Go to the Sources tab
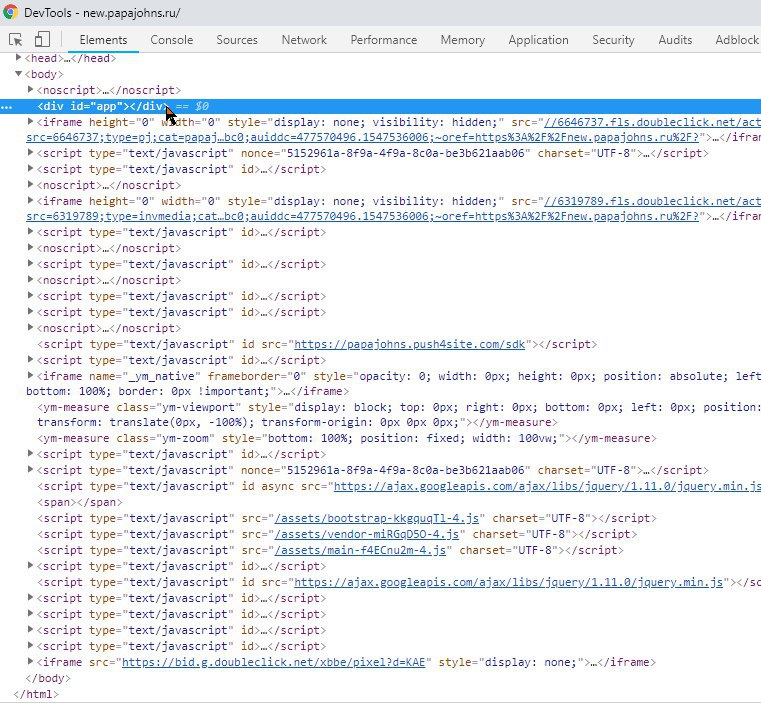Image resolution: width=761 pixels, height=703 pixels. coord(237,40)
